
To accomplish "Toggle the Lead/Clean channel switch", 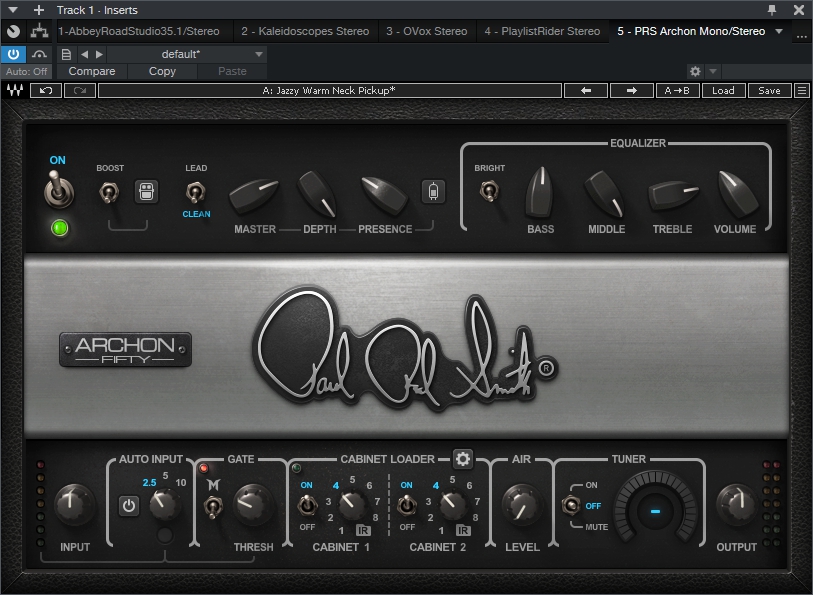I will click(x=196, y=191).
